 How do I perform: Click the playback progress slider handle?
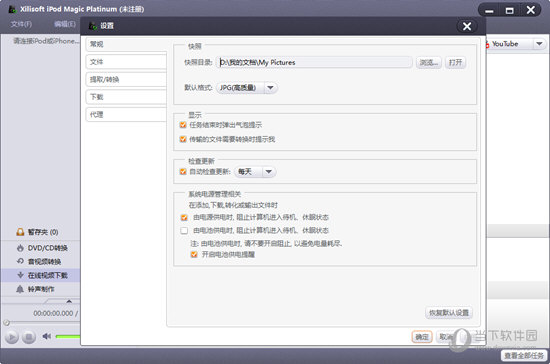[x=6, y=323]
